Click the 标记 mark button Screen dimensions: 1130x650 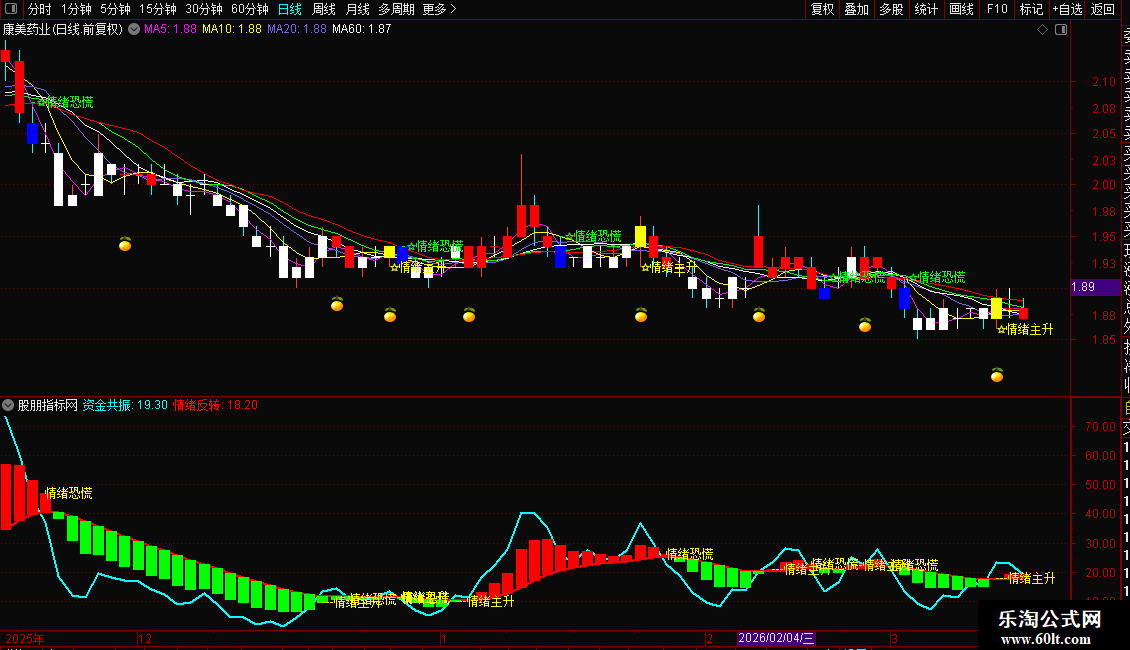(x=1031, y=9)
